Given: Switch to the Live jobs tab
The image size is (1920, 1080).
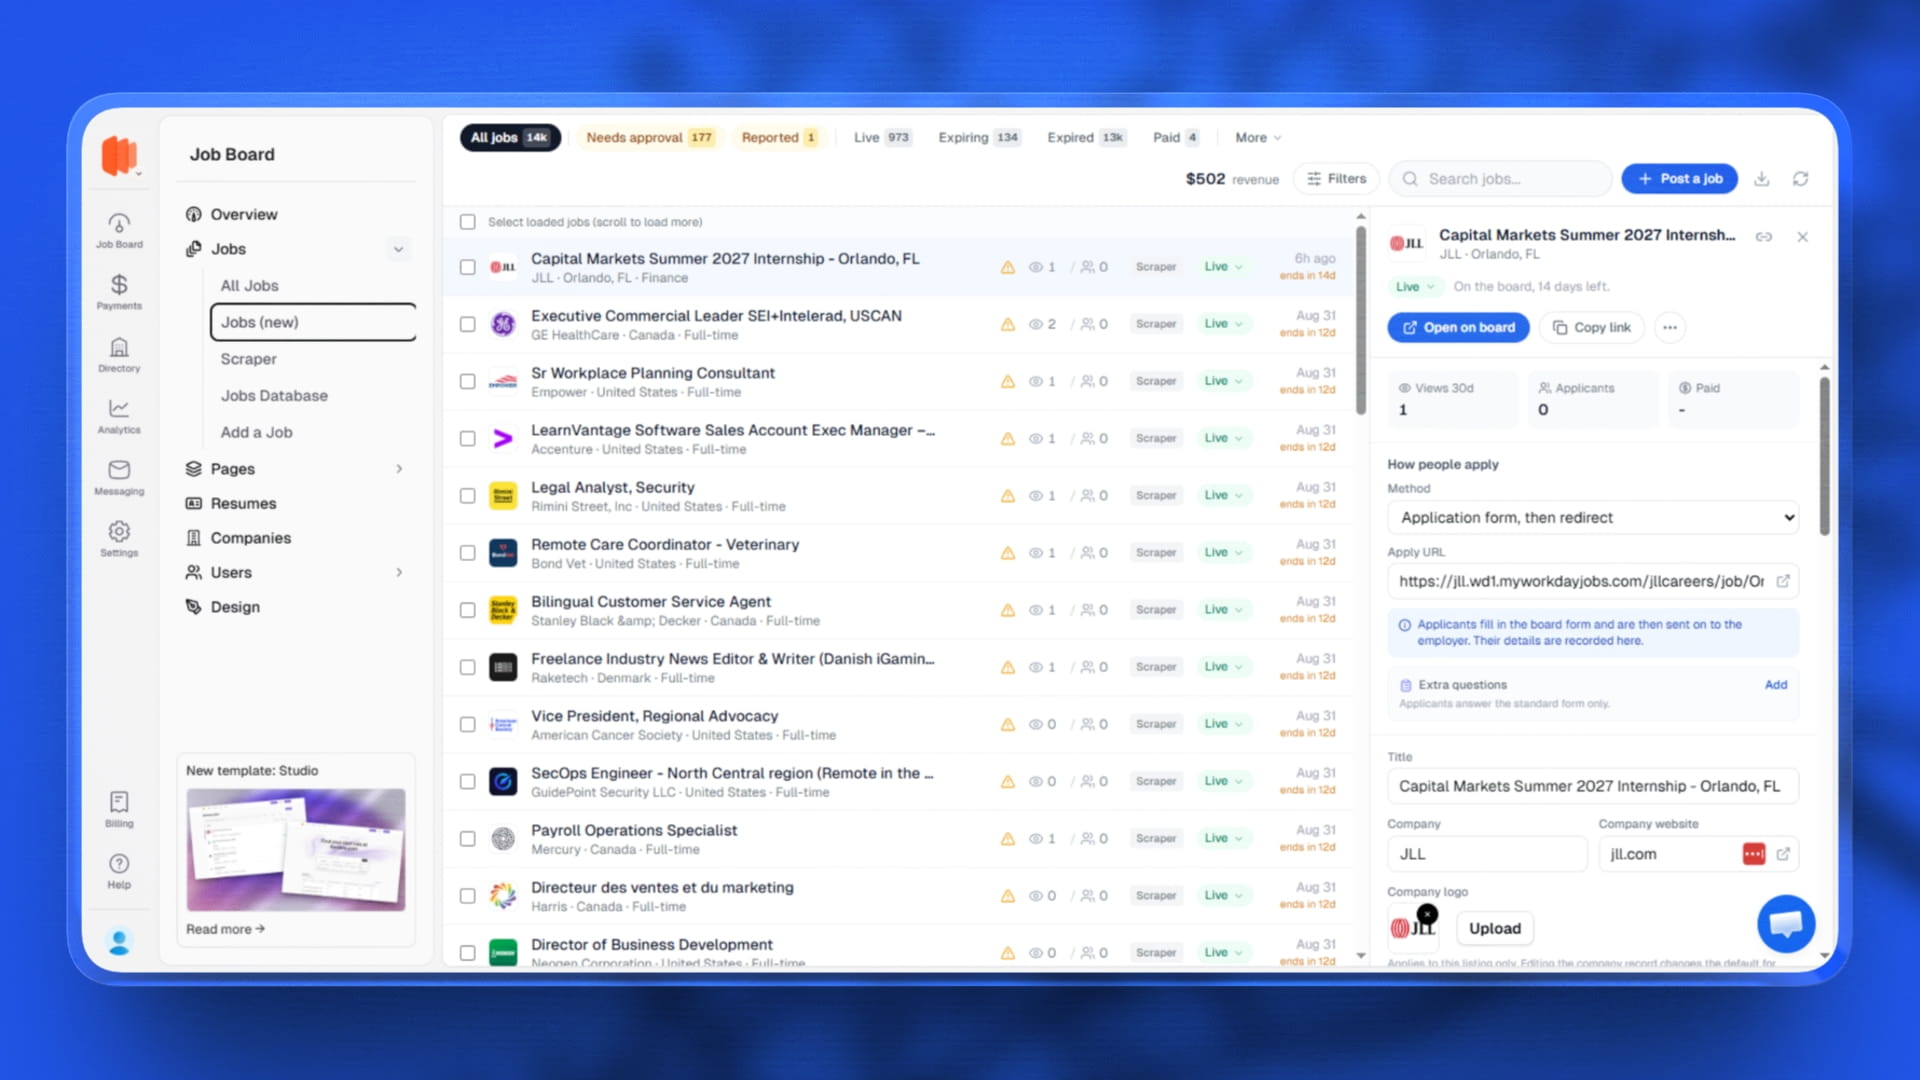Looking at the screenshot, I should pos(881,138).
